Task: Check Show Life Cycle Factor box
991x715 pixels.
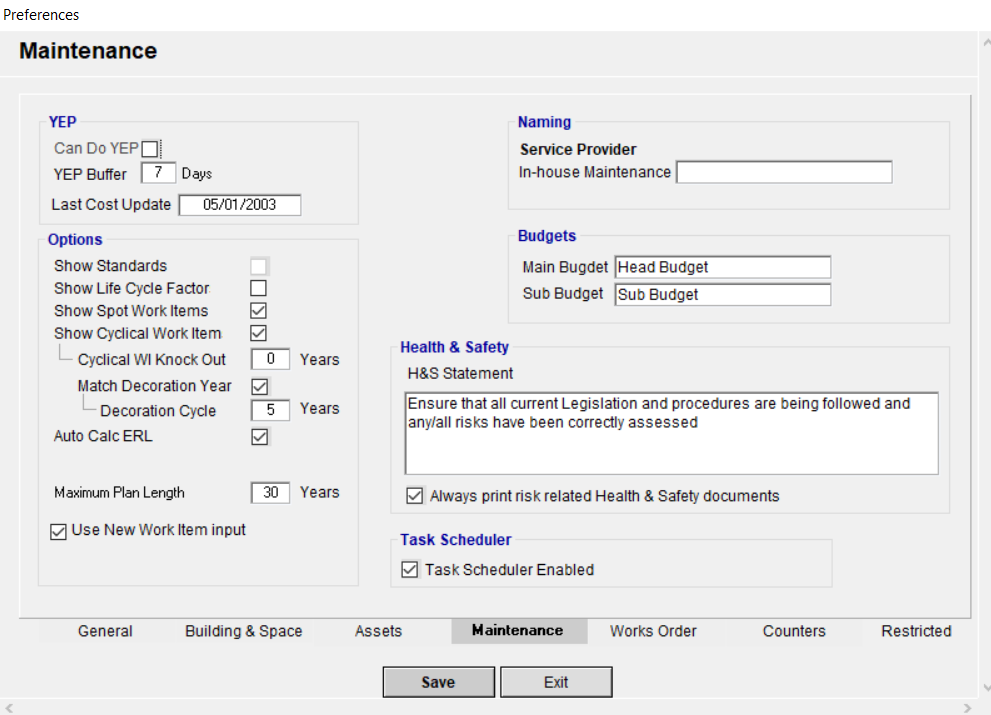Action: 258,288
